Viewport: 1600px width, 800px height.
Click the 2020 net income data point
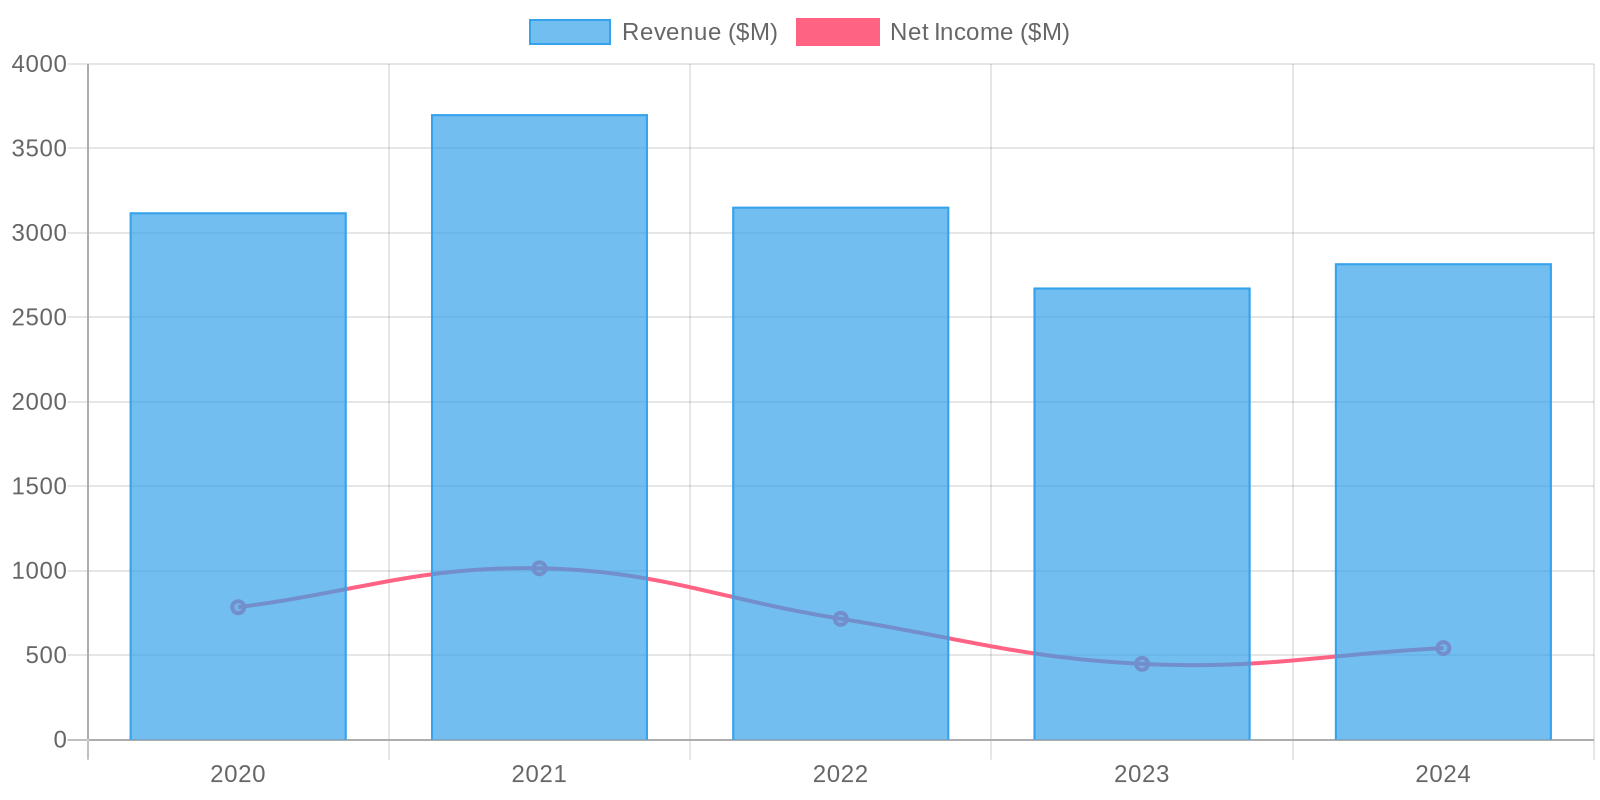click(x=238, y=607)
